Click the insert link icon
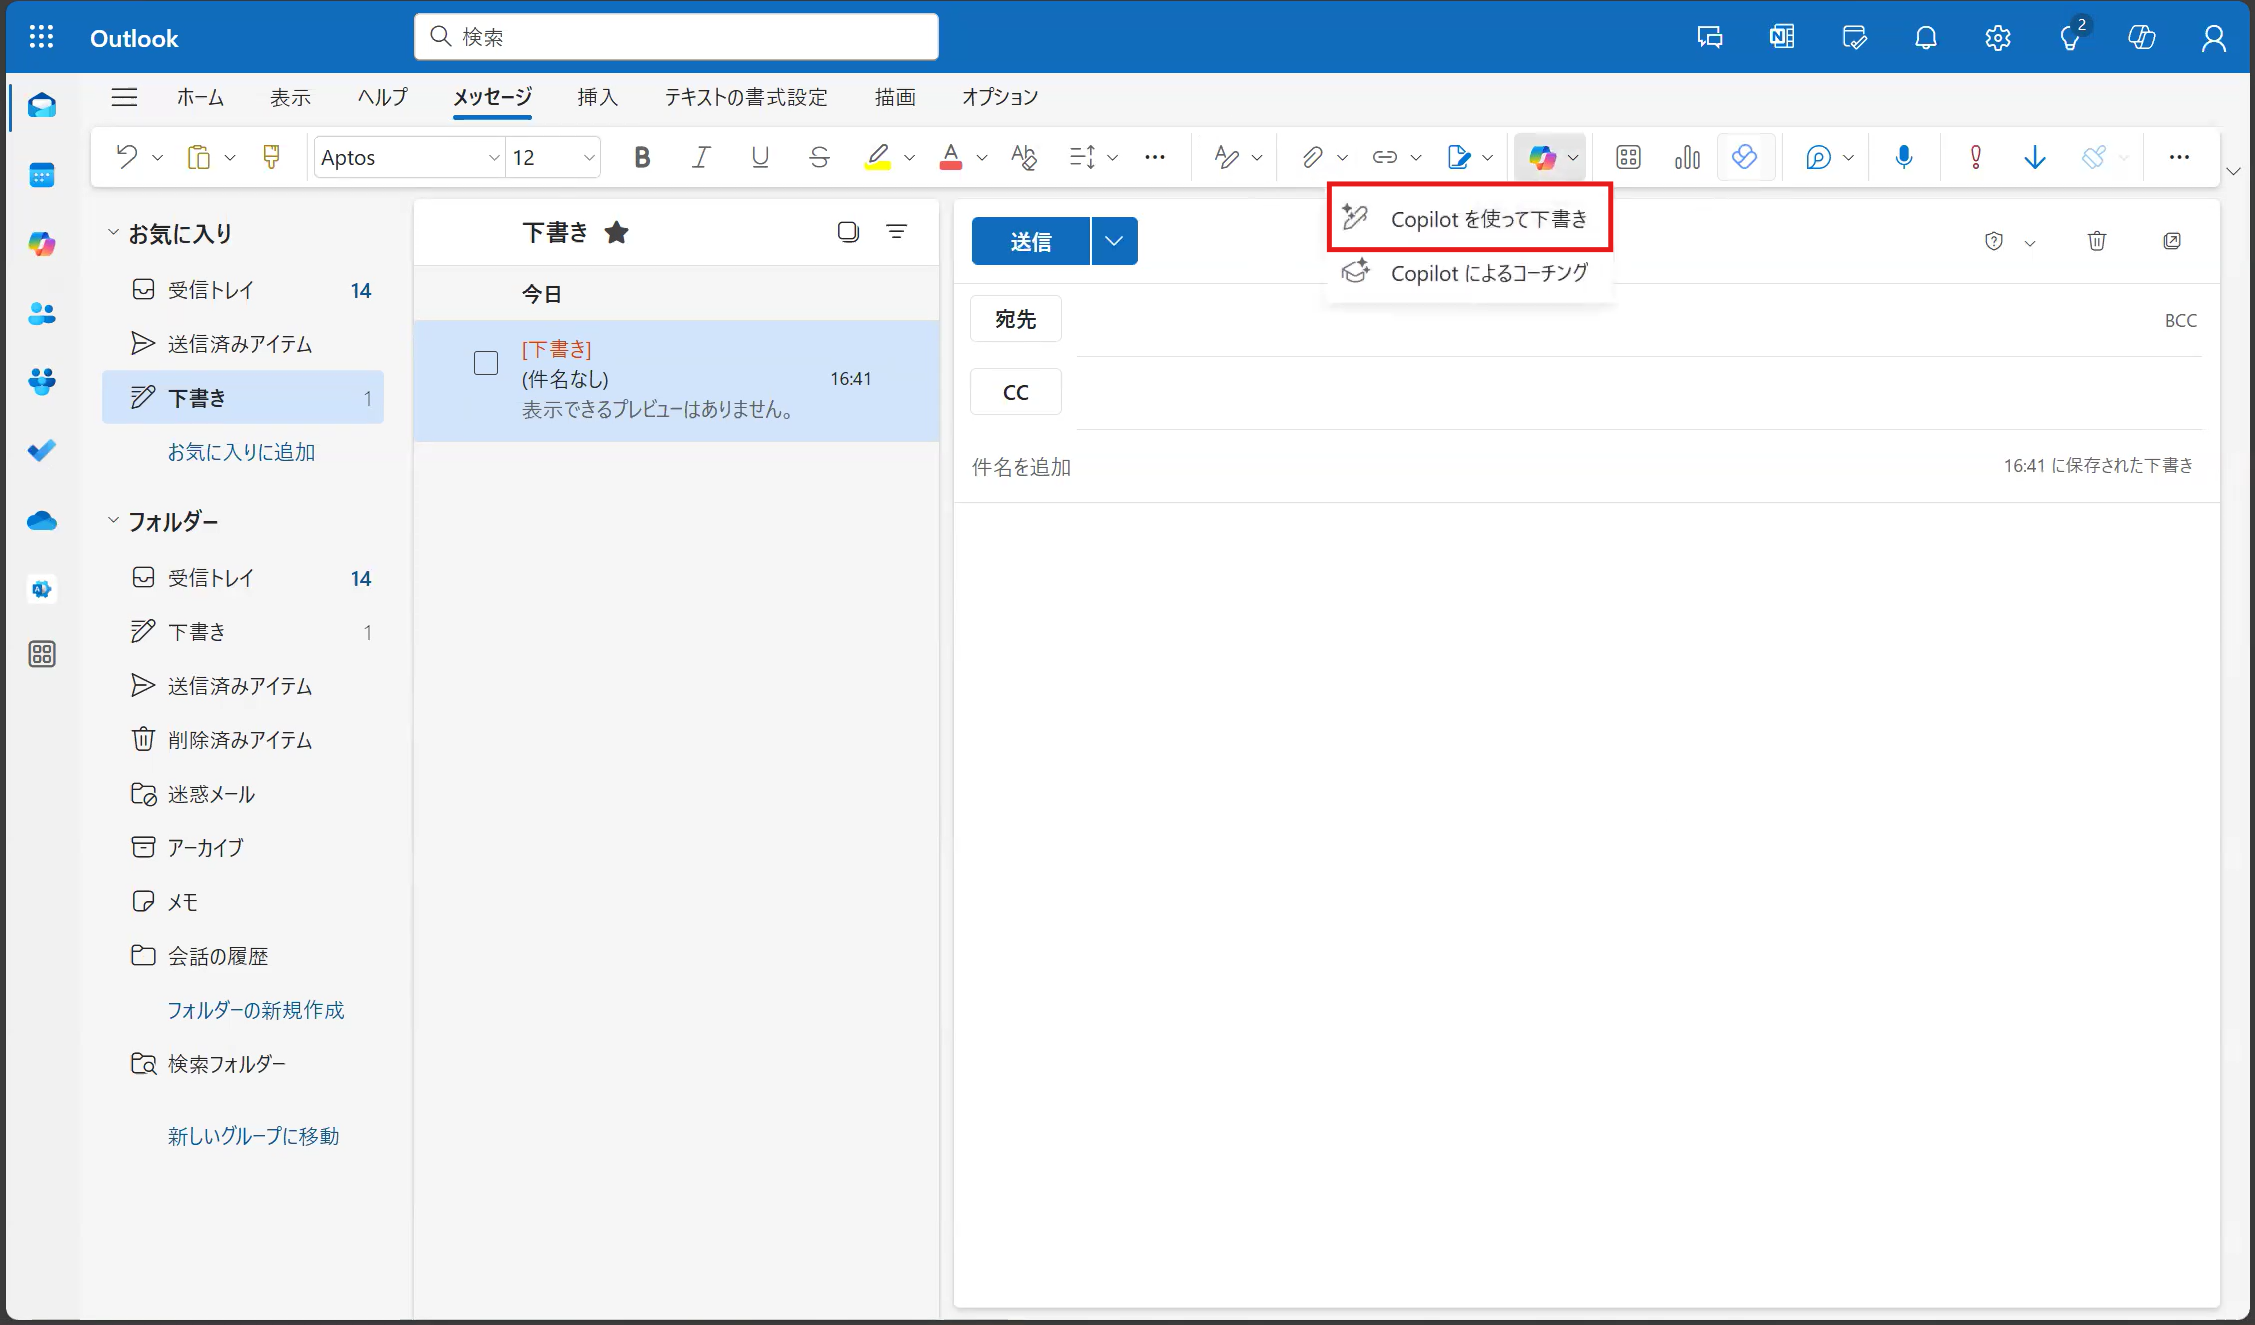This screenshot has height=1325, width=2255. tap(1385, 157)
